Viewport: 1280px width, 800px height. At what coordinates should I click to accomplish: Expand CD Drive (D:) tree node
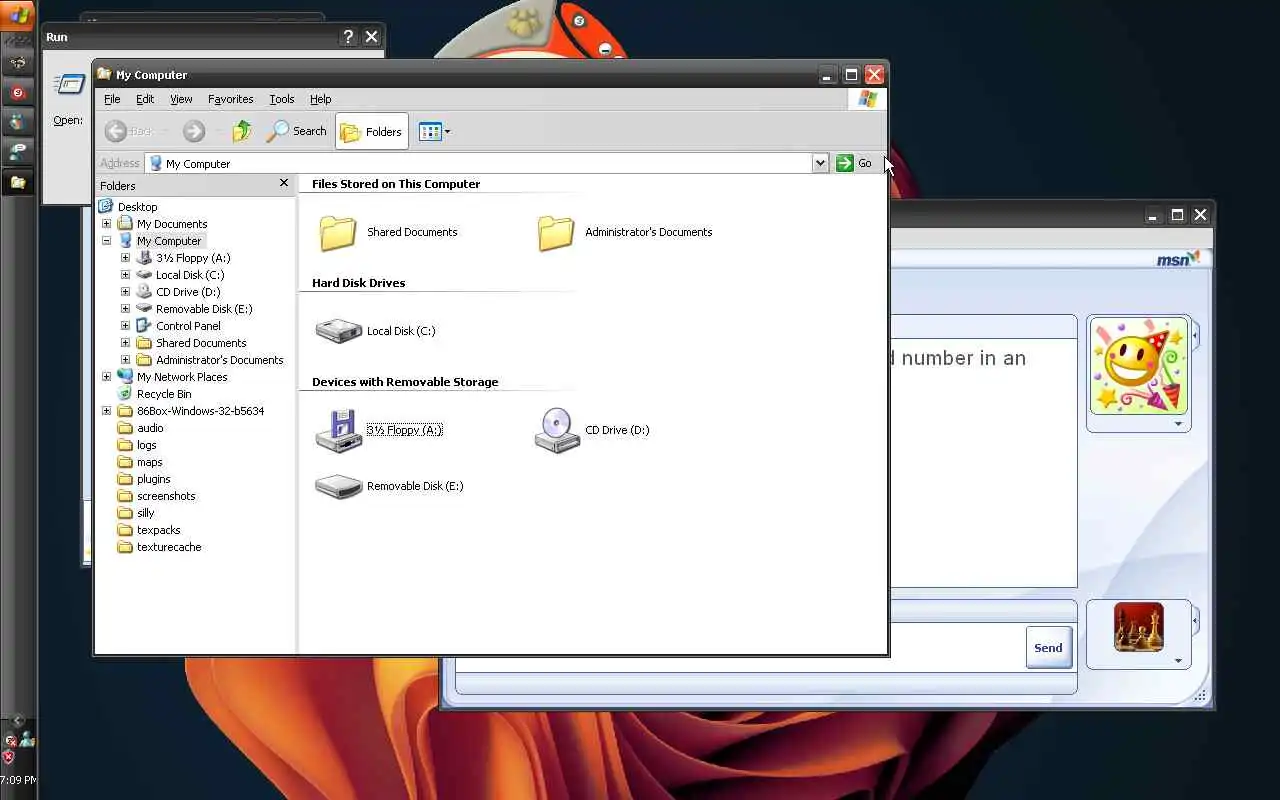[x=125, y=292]
